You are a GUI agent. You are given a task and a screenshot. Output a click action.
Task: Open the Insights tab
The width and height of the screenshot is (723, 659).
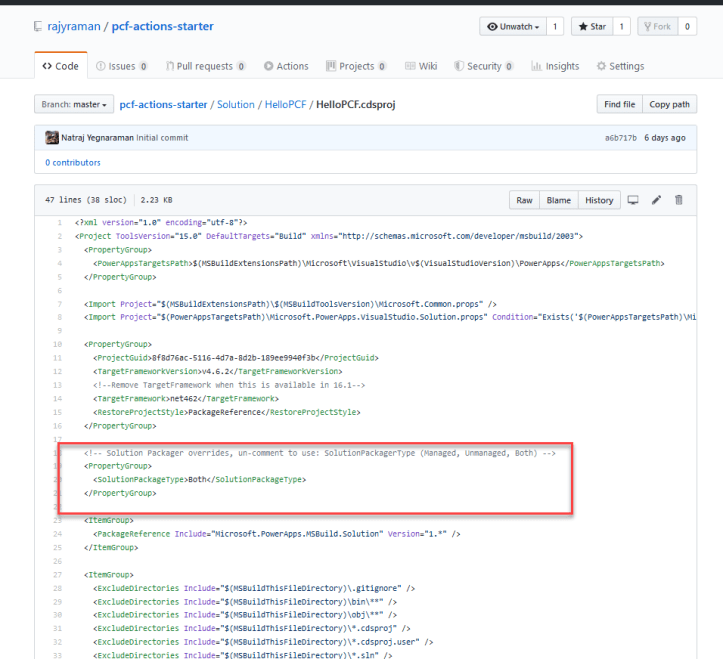[555, 66]
